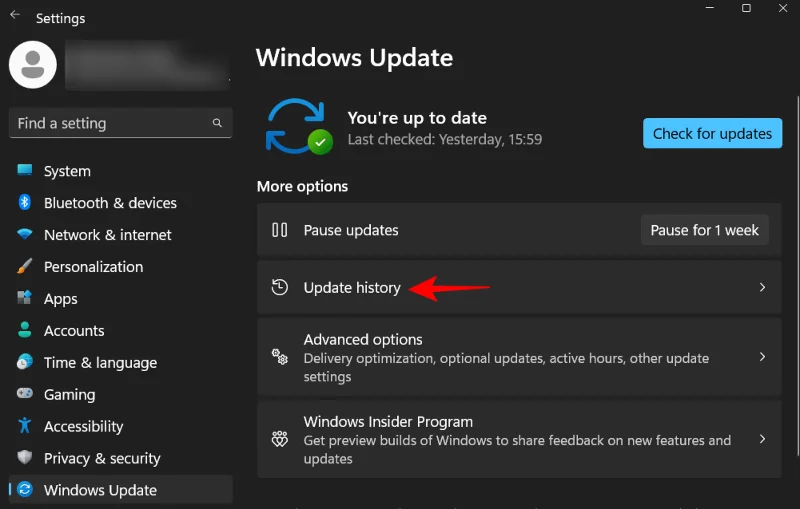This screenshot has width=800, height=509.
Task: Open Accessibility settings
Action: pyautogui.click(x=120, y=426)
